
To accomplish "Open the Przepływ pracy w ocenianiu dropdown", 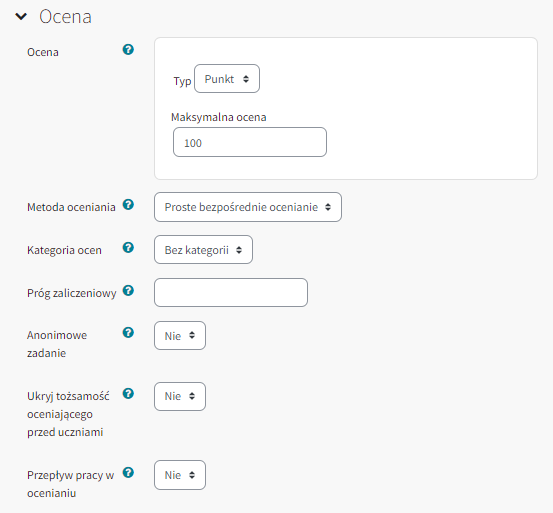I will point(180,475).
